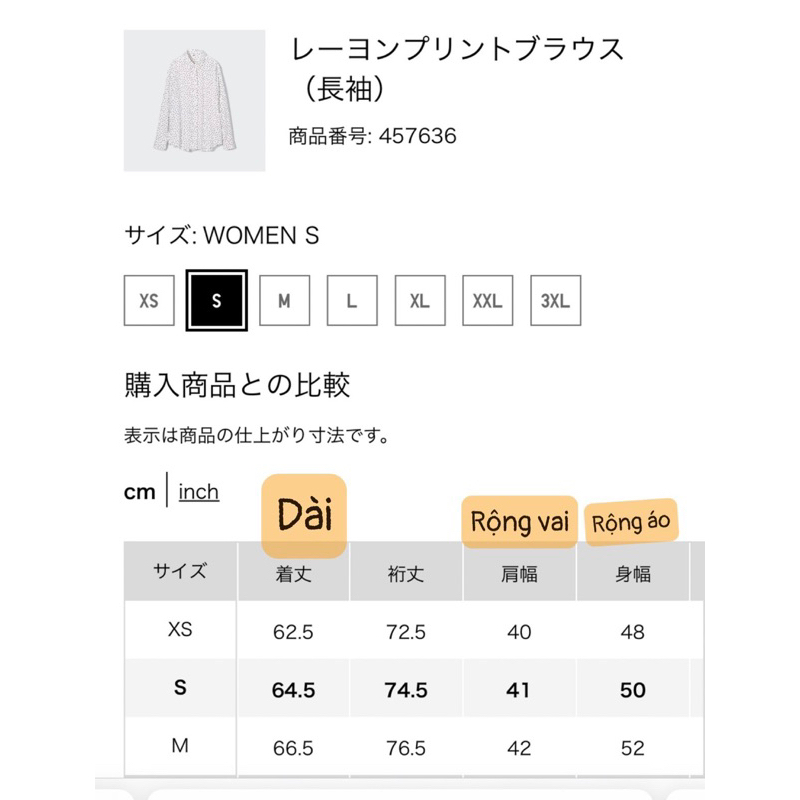Click the Rộng vai orange label

[x=520, y=521]
